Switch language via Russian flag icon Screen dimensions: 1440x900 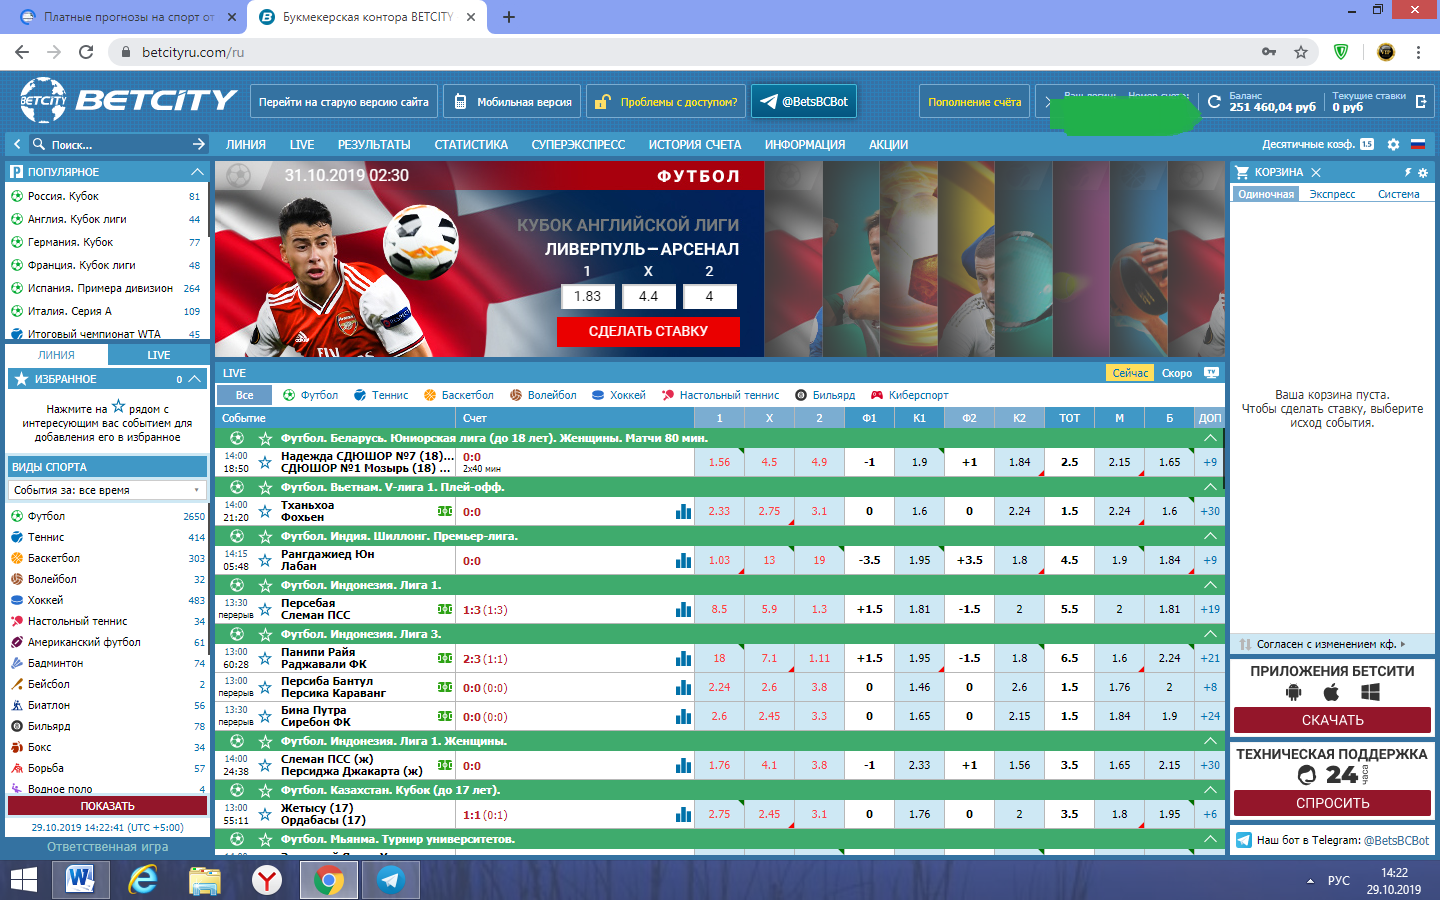coord(1418,145)
